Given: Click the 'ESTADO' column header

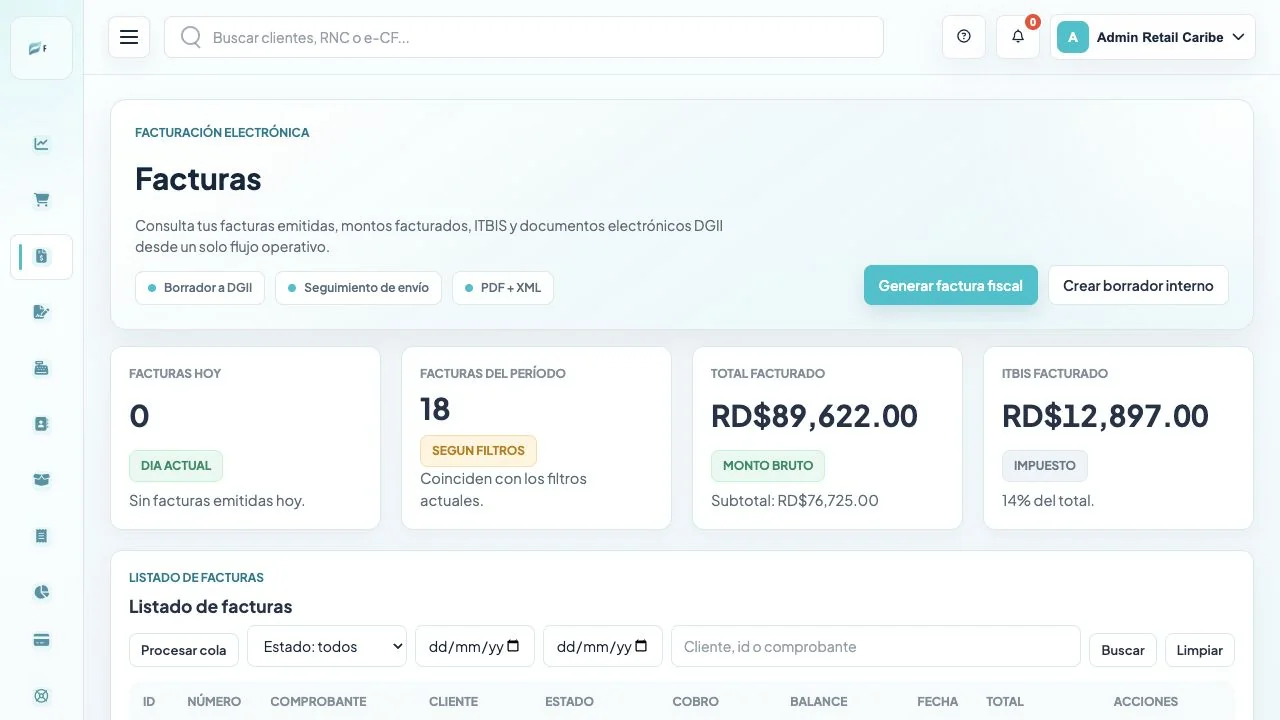Looking at the screenshot, I should (569, 702).
